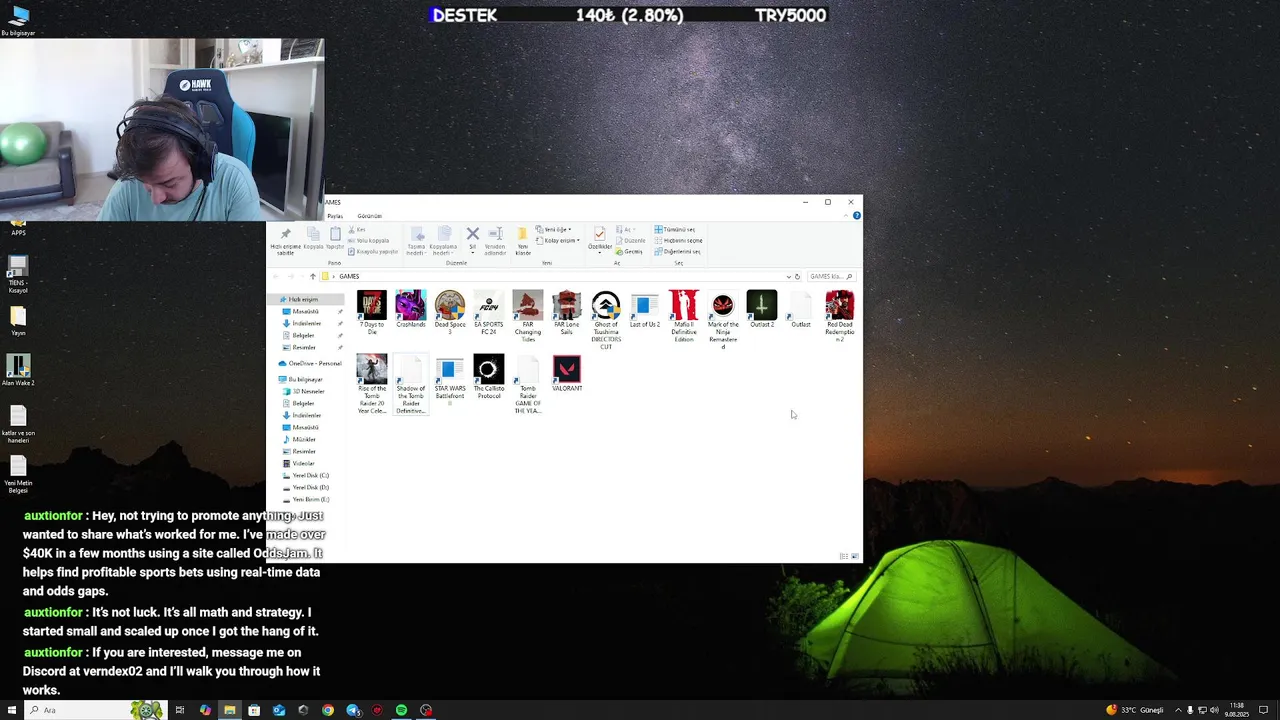Select Shadow of the Tomb Raider shortcut
The height and width of the screenshot is (720, 1280).
point(410,383)
